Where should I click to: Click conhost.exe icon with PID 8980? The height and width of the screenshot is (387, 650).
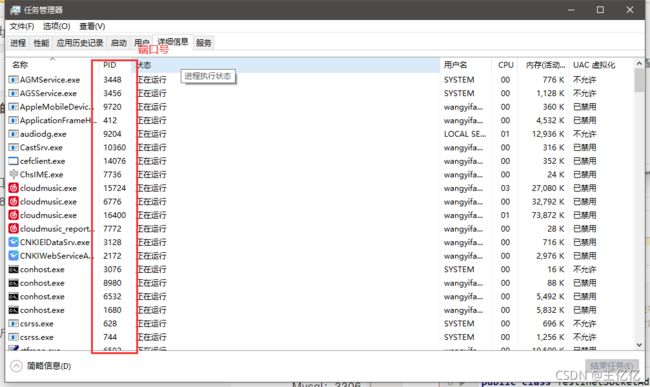[13, 283]
